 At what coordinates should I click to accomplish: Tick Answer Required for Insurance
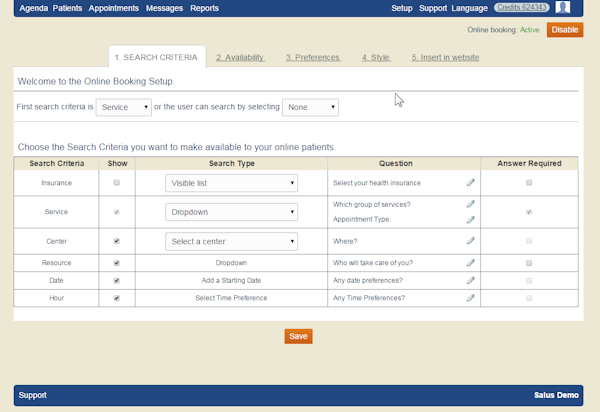(529, 182)
